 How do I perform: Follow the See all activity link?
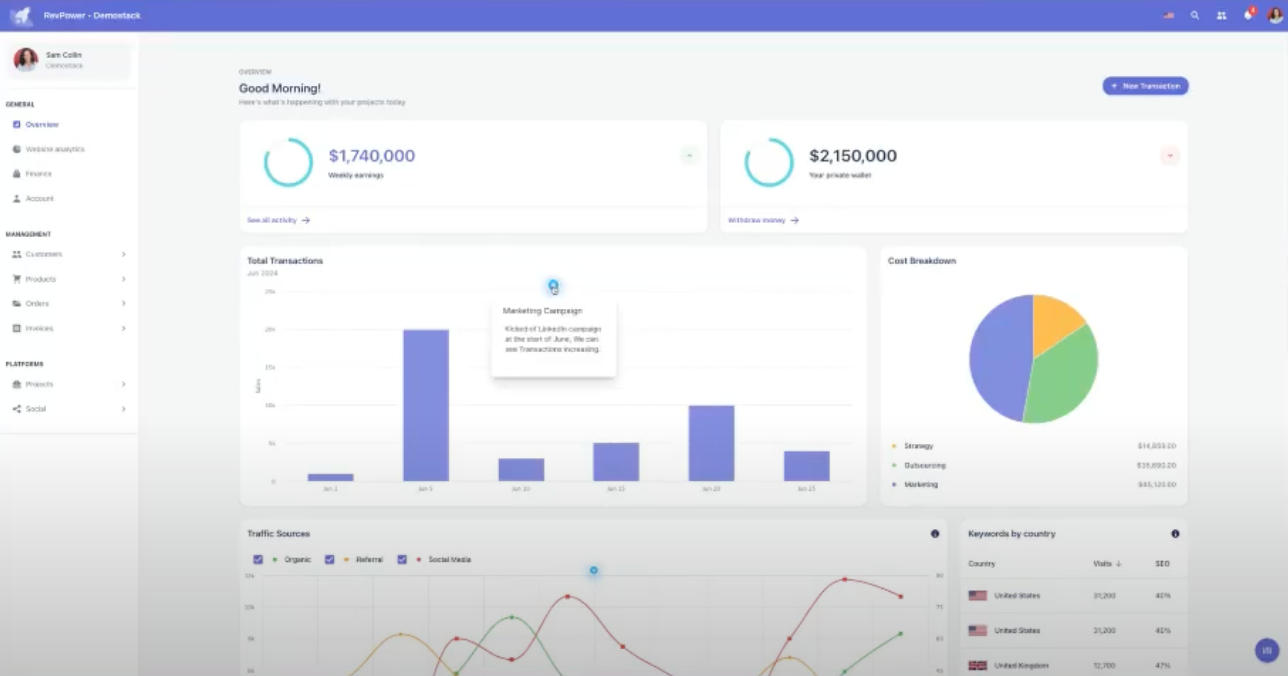(x=278, y=220)
